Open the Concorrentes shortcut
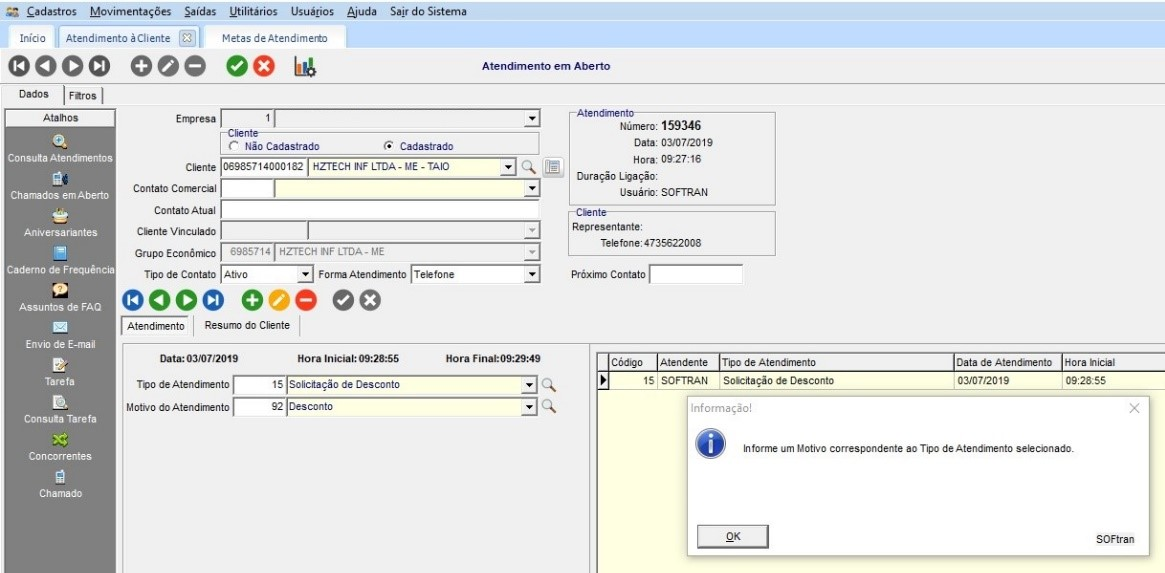1165x573 pixels. (x=60, y=439)
